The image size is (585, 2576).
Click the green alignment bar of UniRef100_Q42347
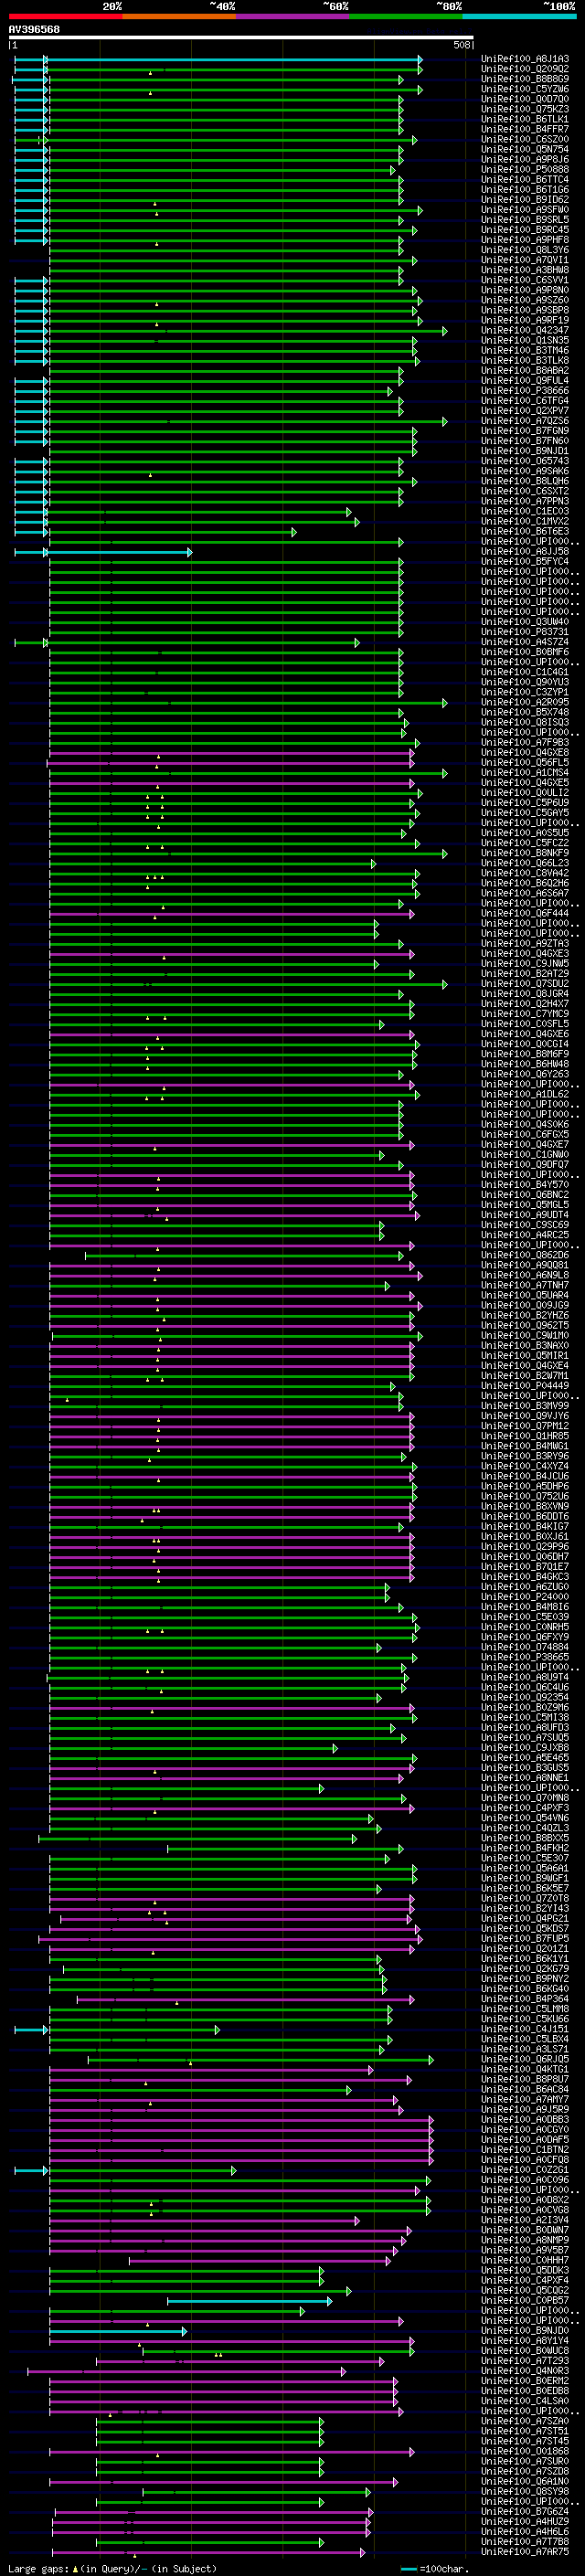point(247,331)
